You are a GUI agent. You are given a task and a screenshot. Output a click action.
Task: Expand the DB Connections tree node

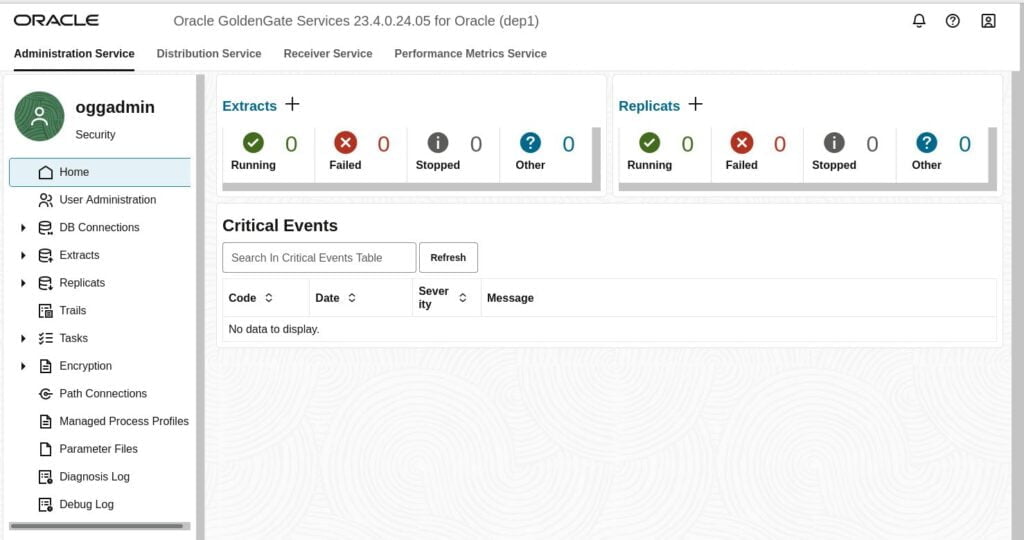pyautogui.click(x=23, y=228)
